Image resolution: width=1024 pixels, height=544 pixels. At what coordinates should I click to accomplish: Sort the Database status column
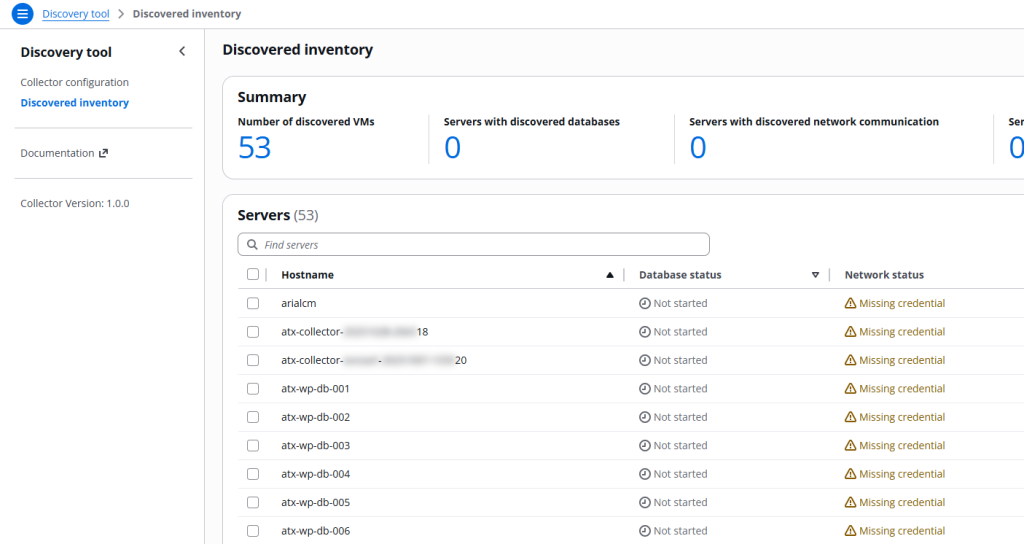click(x=815, y=275)
